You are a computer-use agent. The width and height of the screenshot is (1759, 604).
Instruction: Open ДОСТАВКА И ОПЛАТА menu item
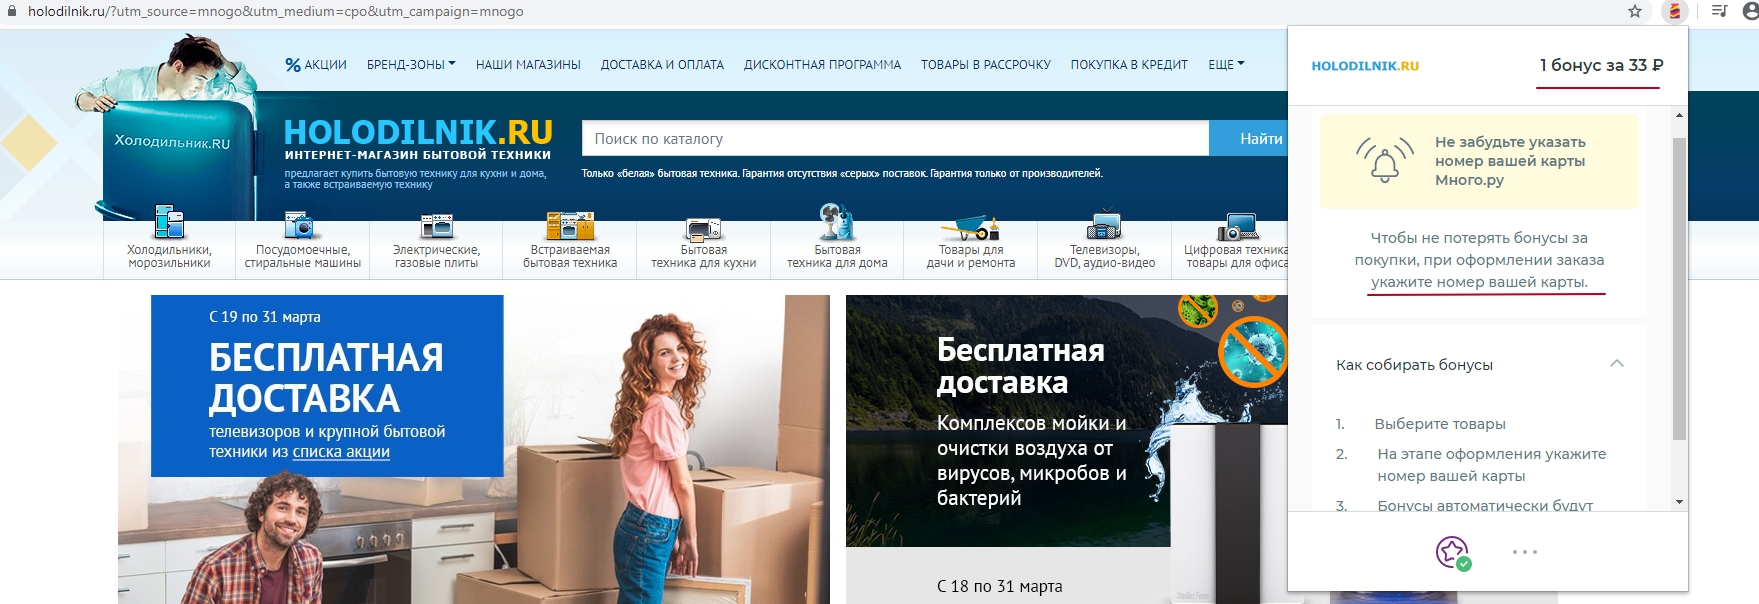pos(662,65)
